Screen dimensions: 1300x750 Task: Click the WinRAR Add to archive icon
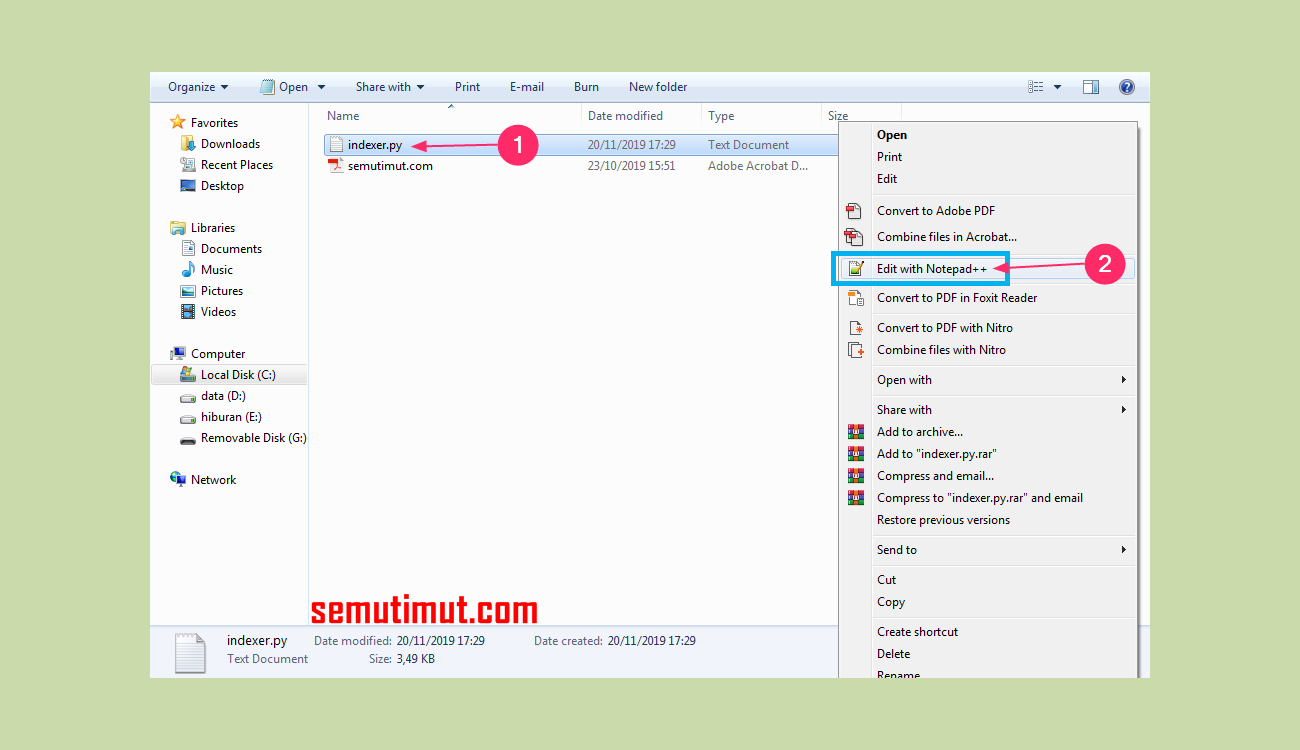pyautogui.click(x=856, y=431)
